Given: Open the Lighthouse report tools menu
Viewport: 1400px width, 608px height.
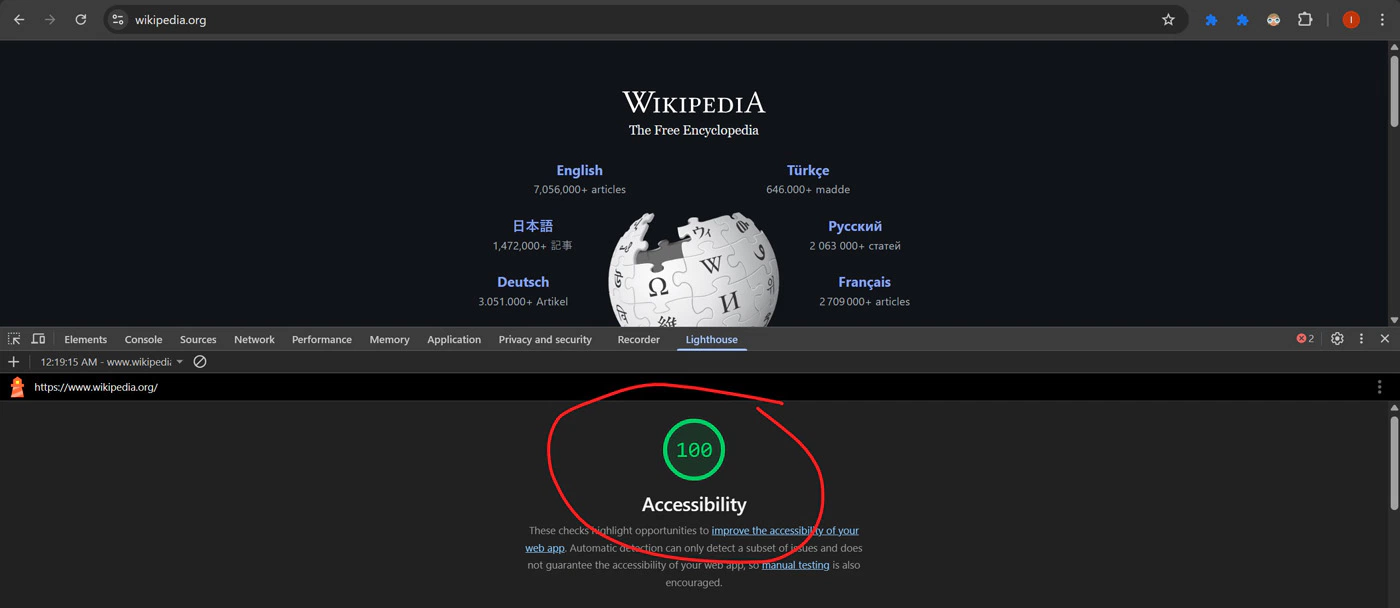Looking at the screenshot, I should click(x=1380, y=387).
